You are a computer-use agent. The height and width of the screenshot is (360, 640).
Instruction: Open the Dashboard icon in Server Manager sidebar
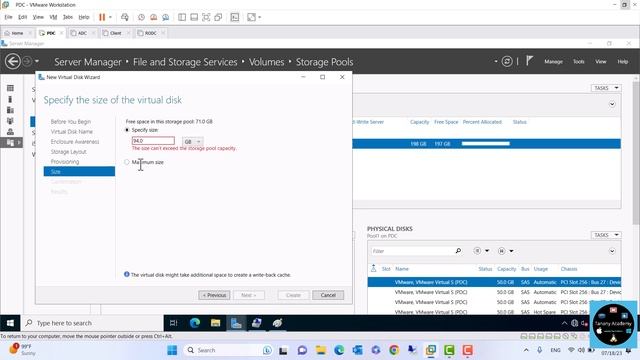(10, 88)
